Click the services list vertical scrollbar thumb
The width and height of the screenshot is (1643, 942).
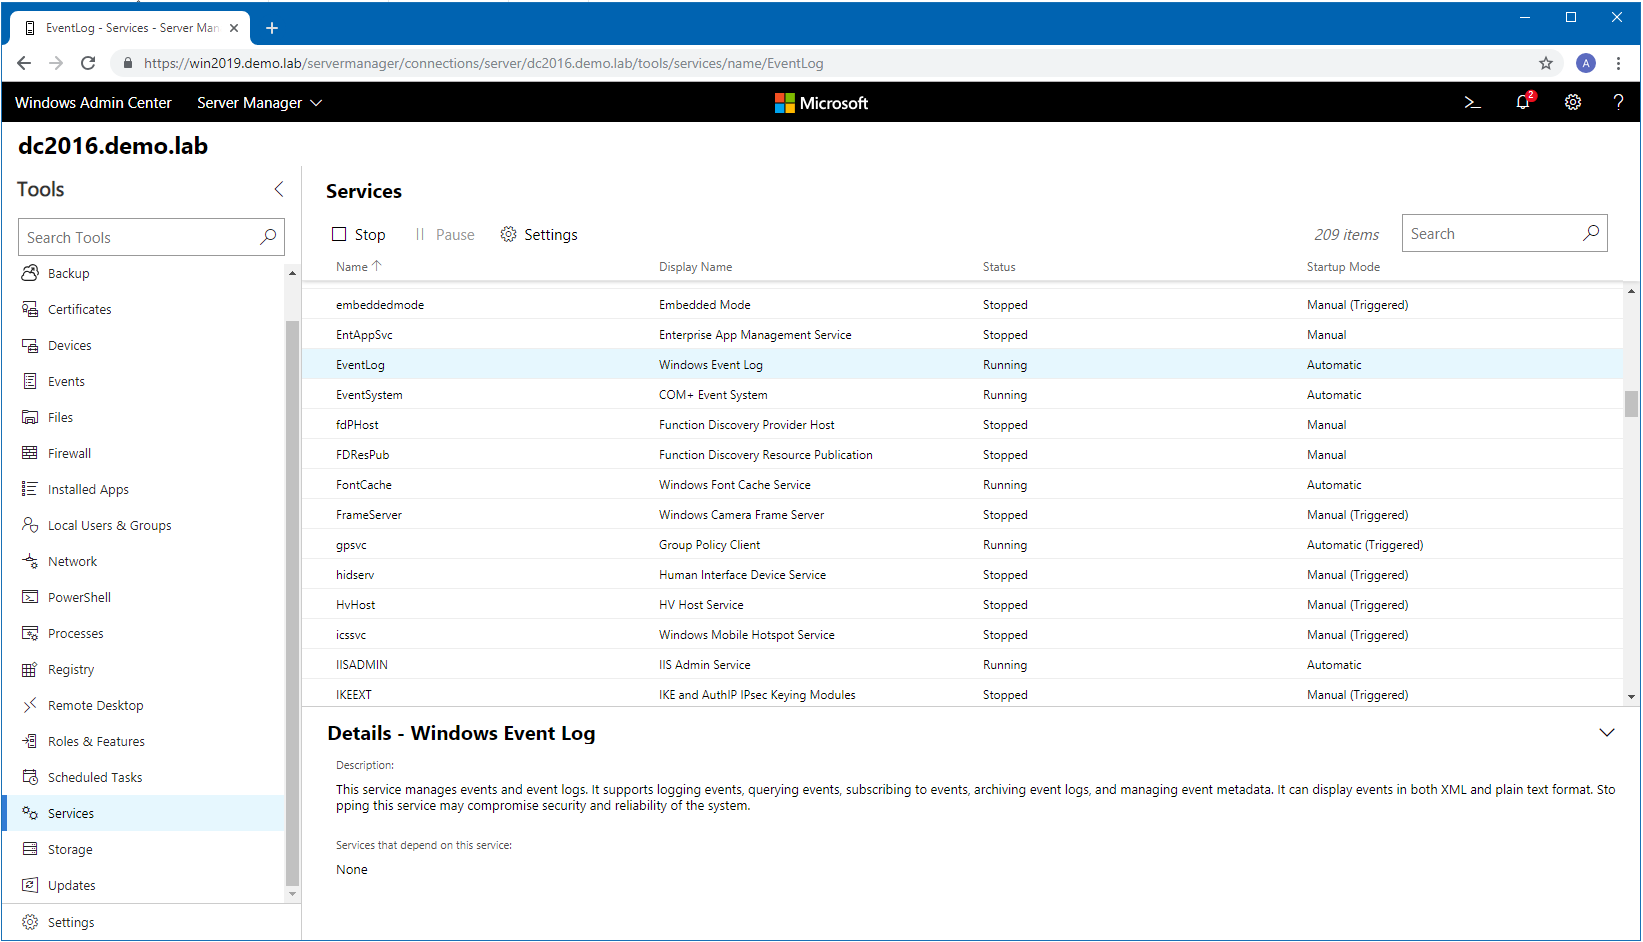coord(1630,403)
